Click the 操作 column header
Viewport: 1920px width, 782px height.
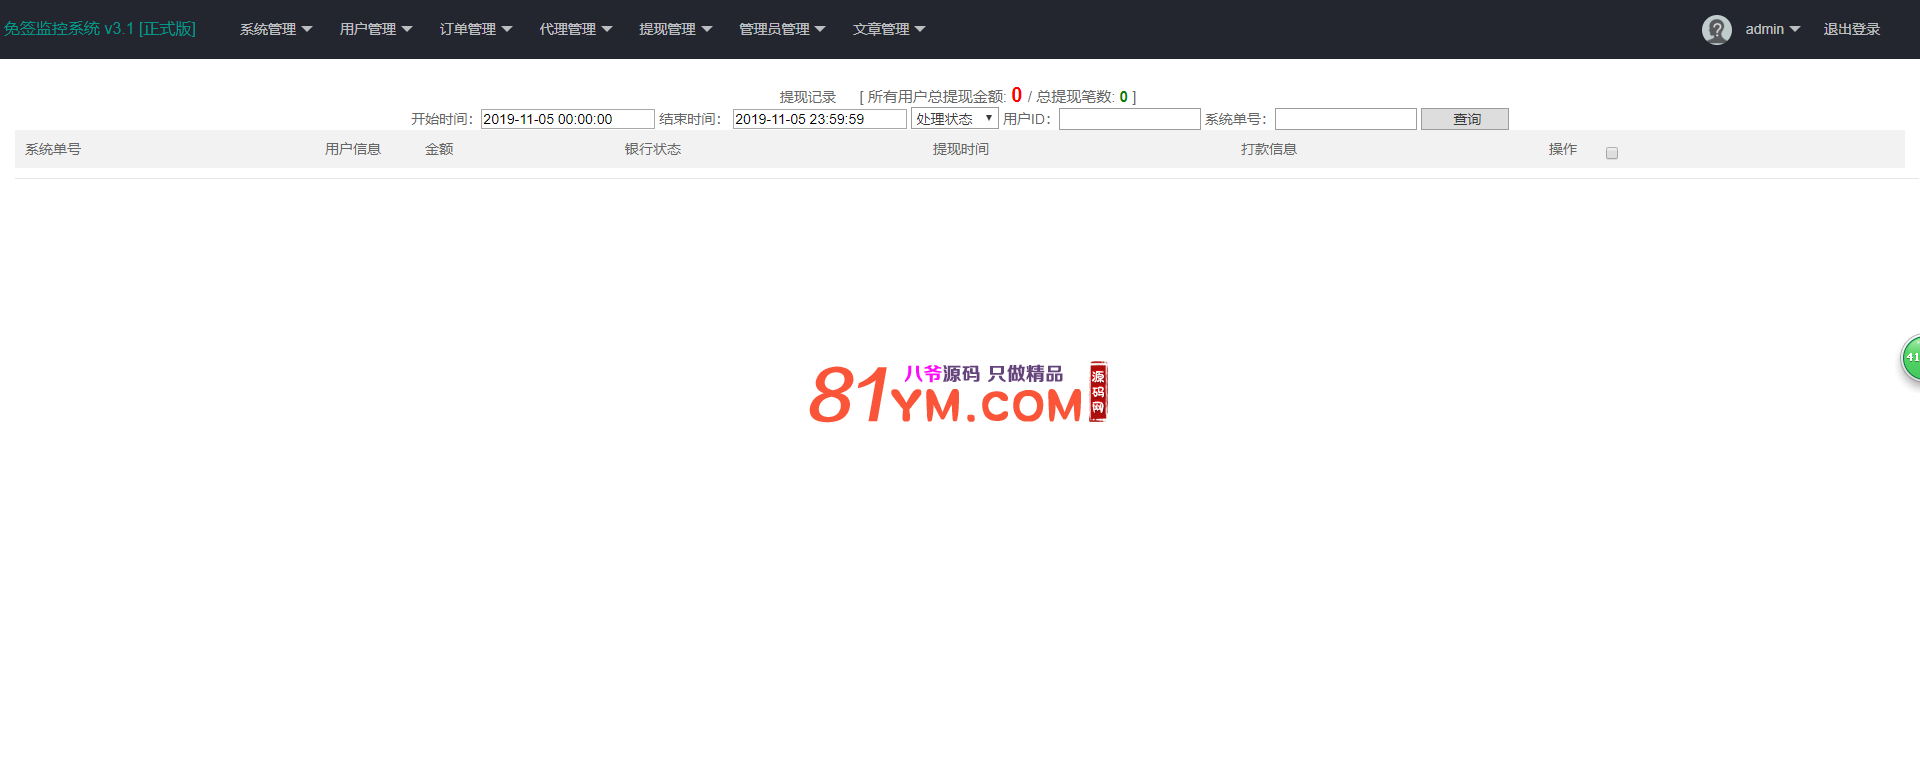coord(1563,149)
